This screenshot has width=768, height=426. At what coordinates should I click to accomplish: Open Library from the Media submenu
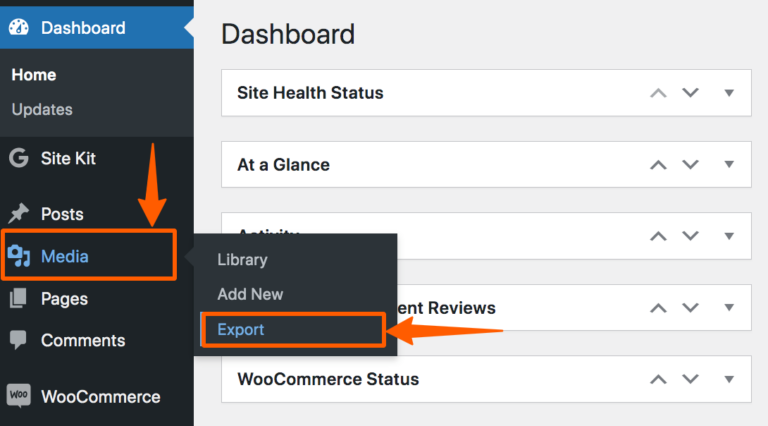pos(242,260)
